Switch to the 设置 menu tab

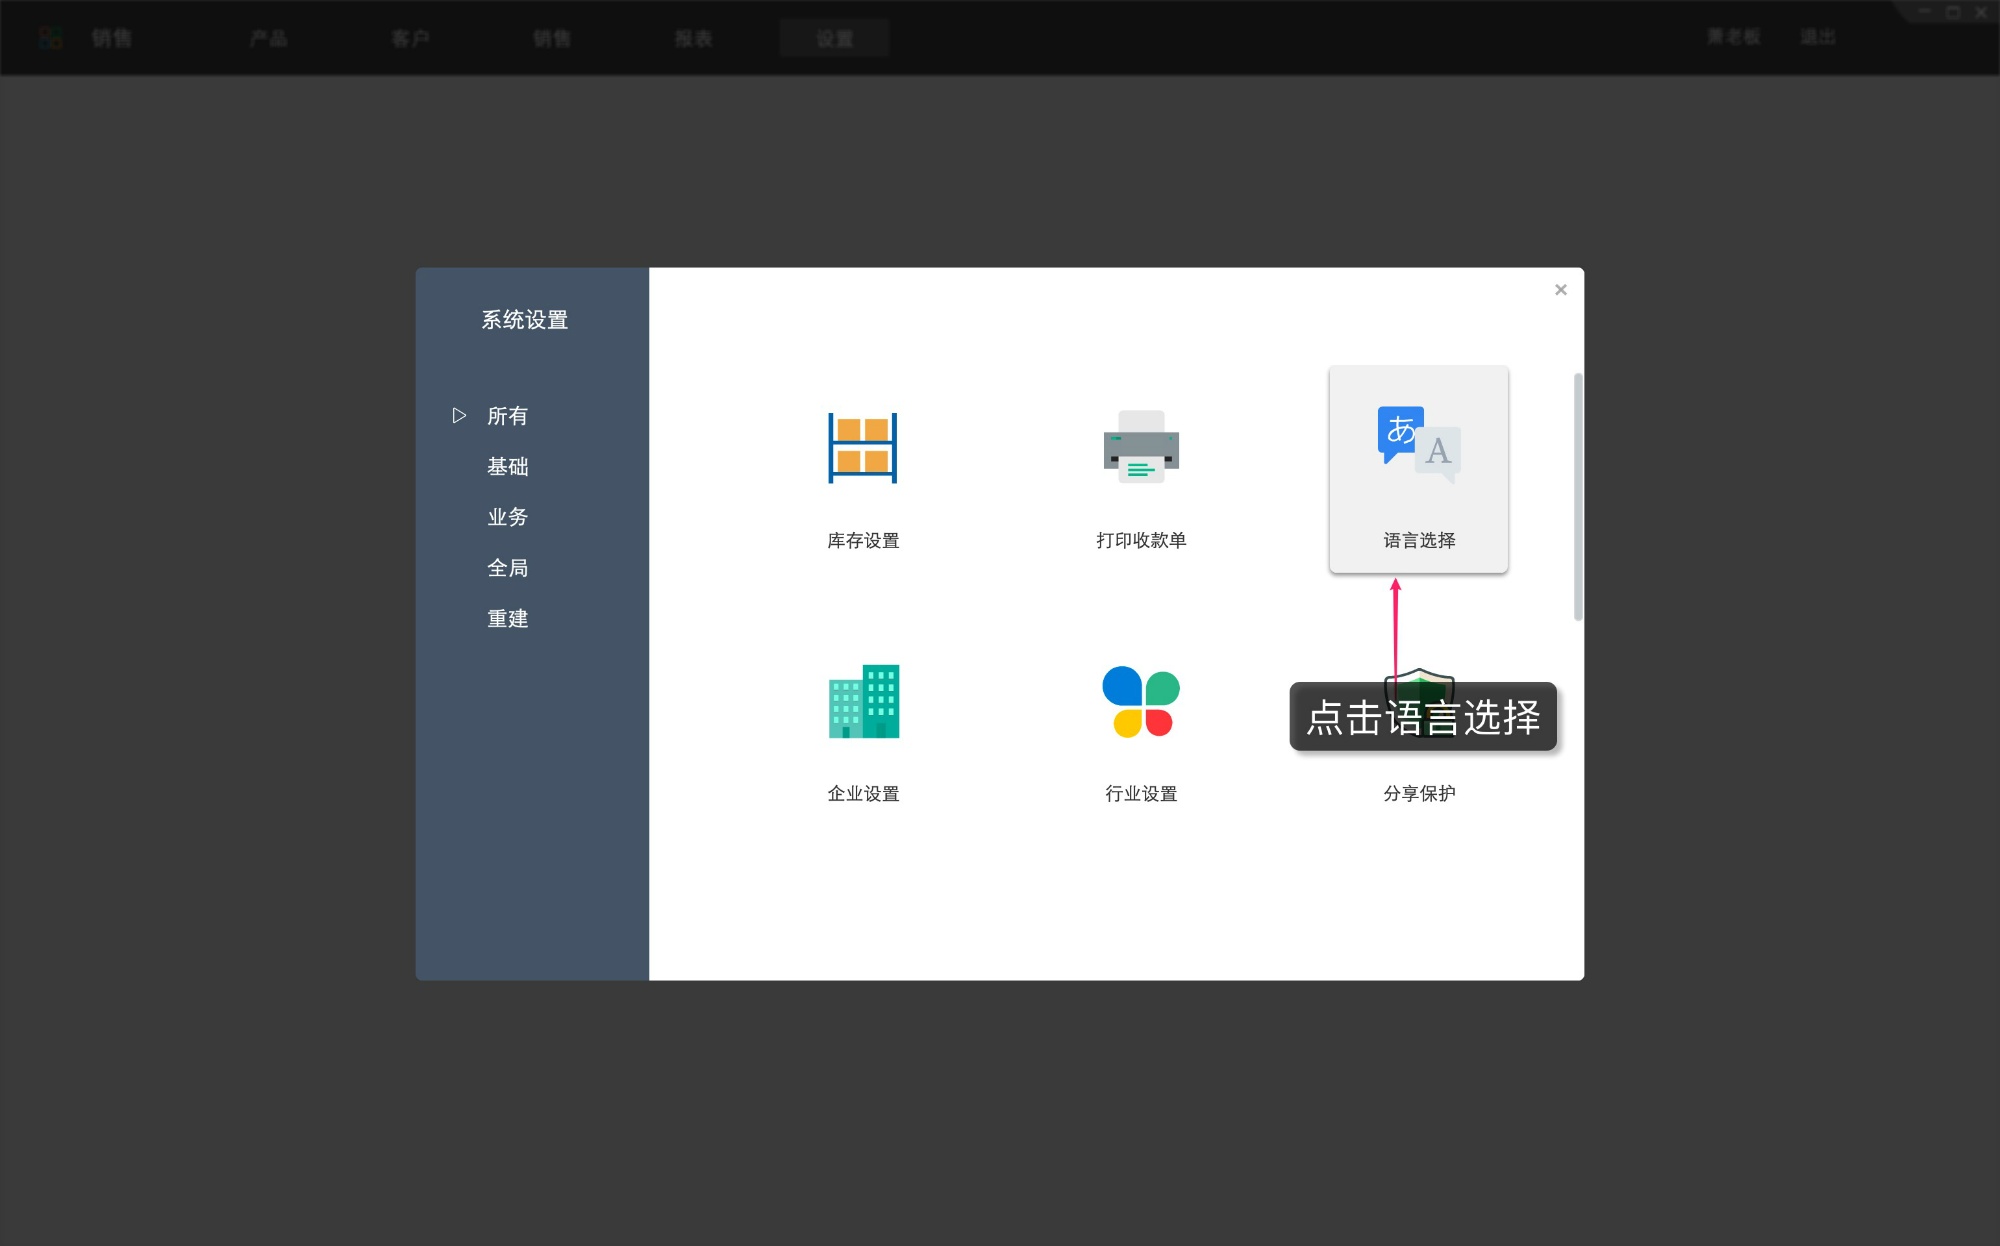[835, 37]
